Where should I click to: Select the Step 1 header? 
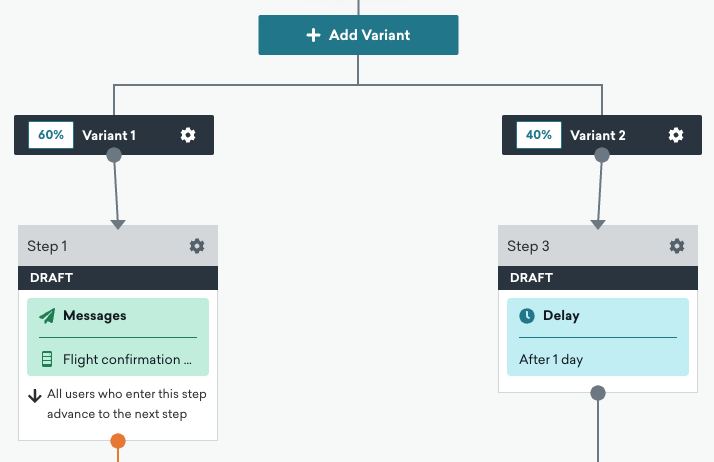(118, 246)
